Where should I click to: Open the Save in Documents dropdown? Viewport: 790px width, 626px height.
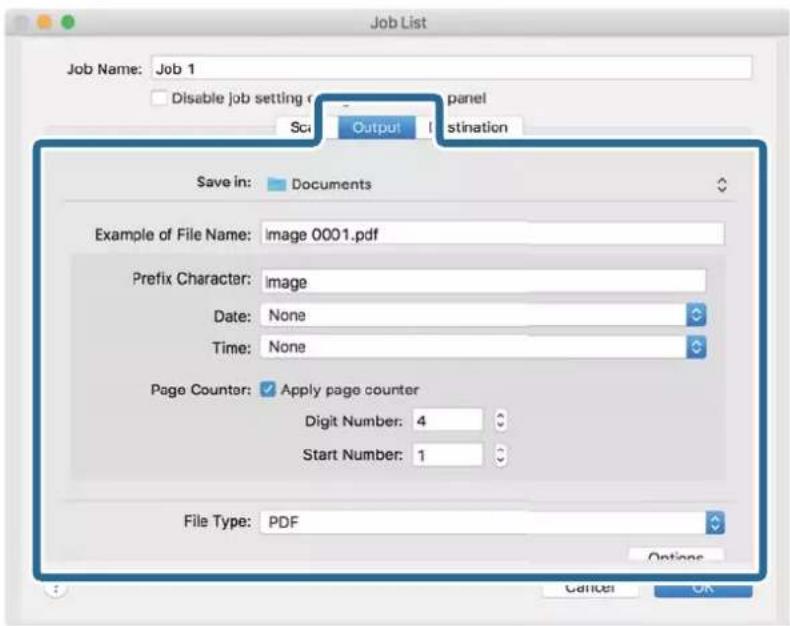[x=496, y=184]
